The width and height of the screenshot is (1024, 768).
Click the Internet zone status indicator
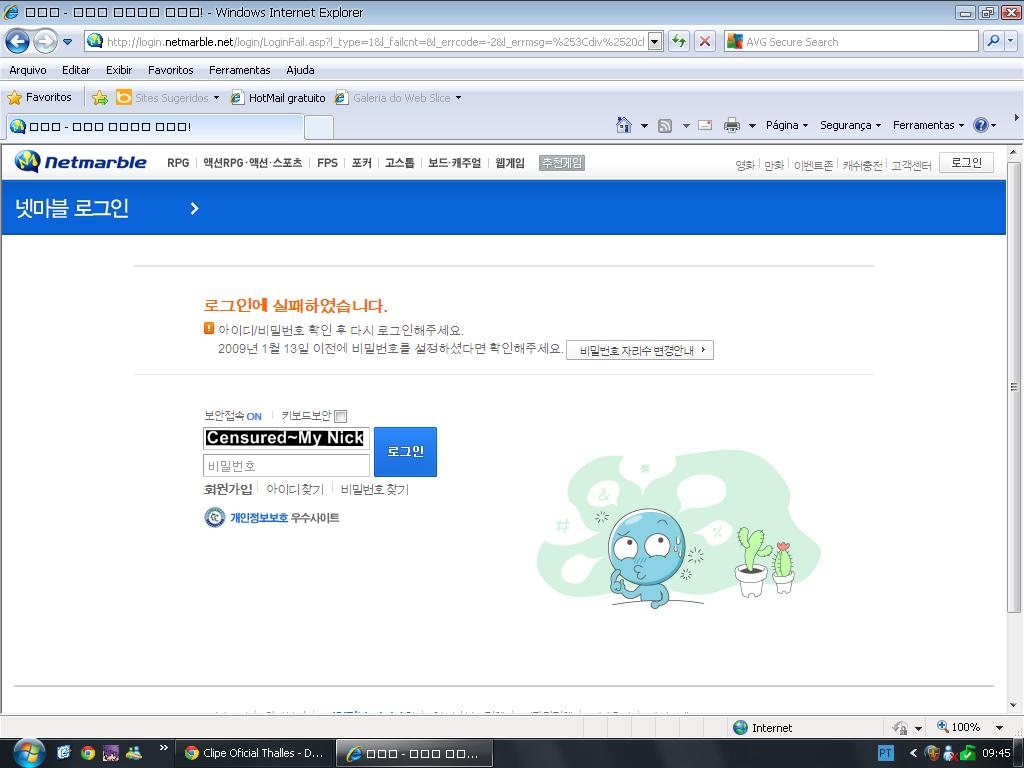763,728
